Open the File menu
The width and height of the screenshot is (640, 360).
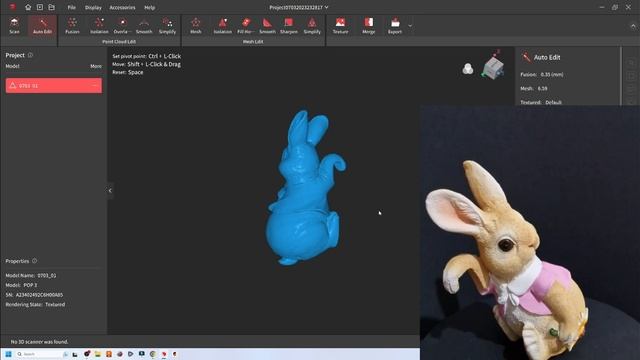click(71, 7)
